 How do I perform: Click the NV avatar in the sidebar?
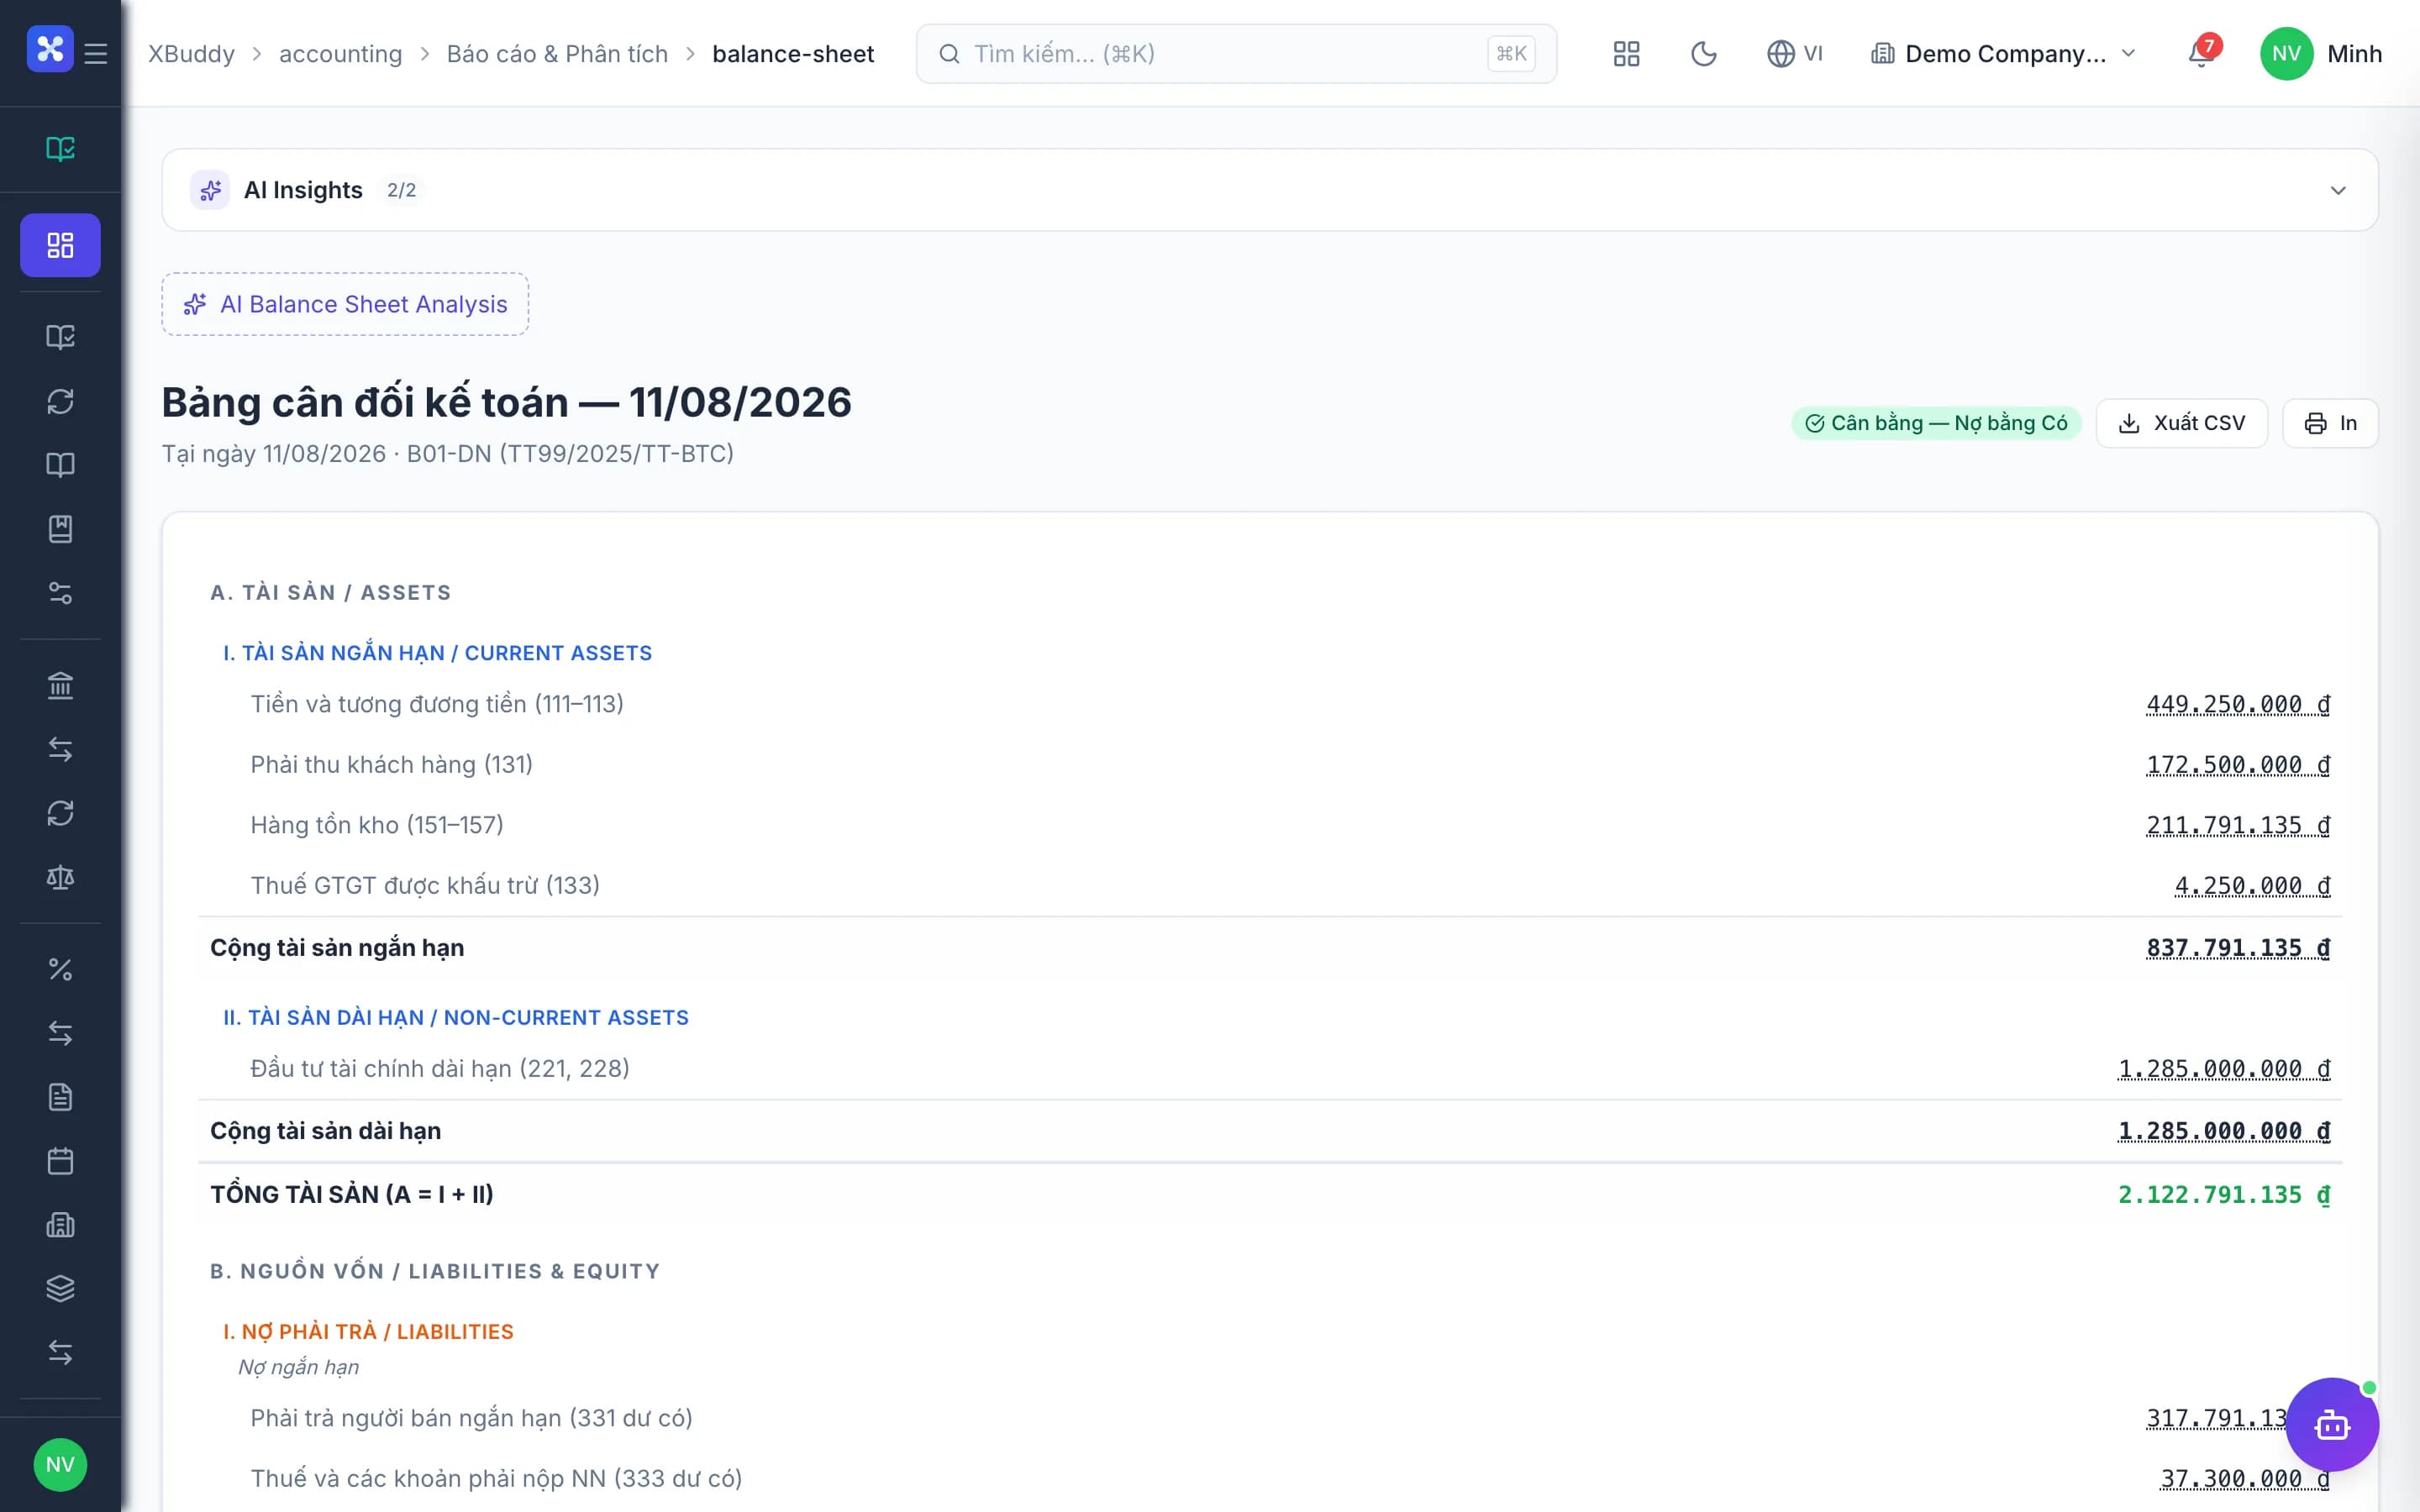pos(60,1465)
